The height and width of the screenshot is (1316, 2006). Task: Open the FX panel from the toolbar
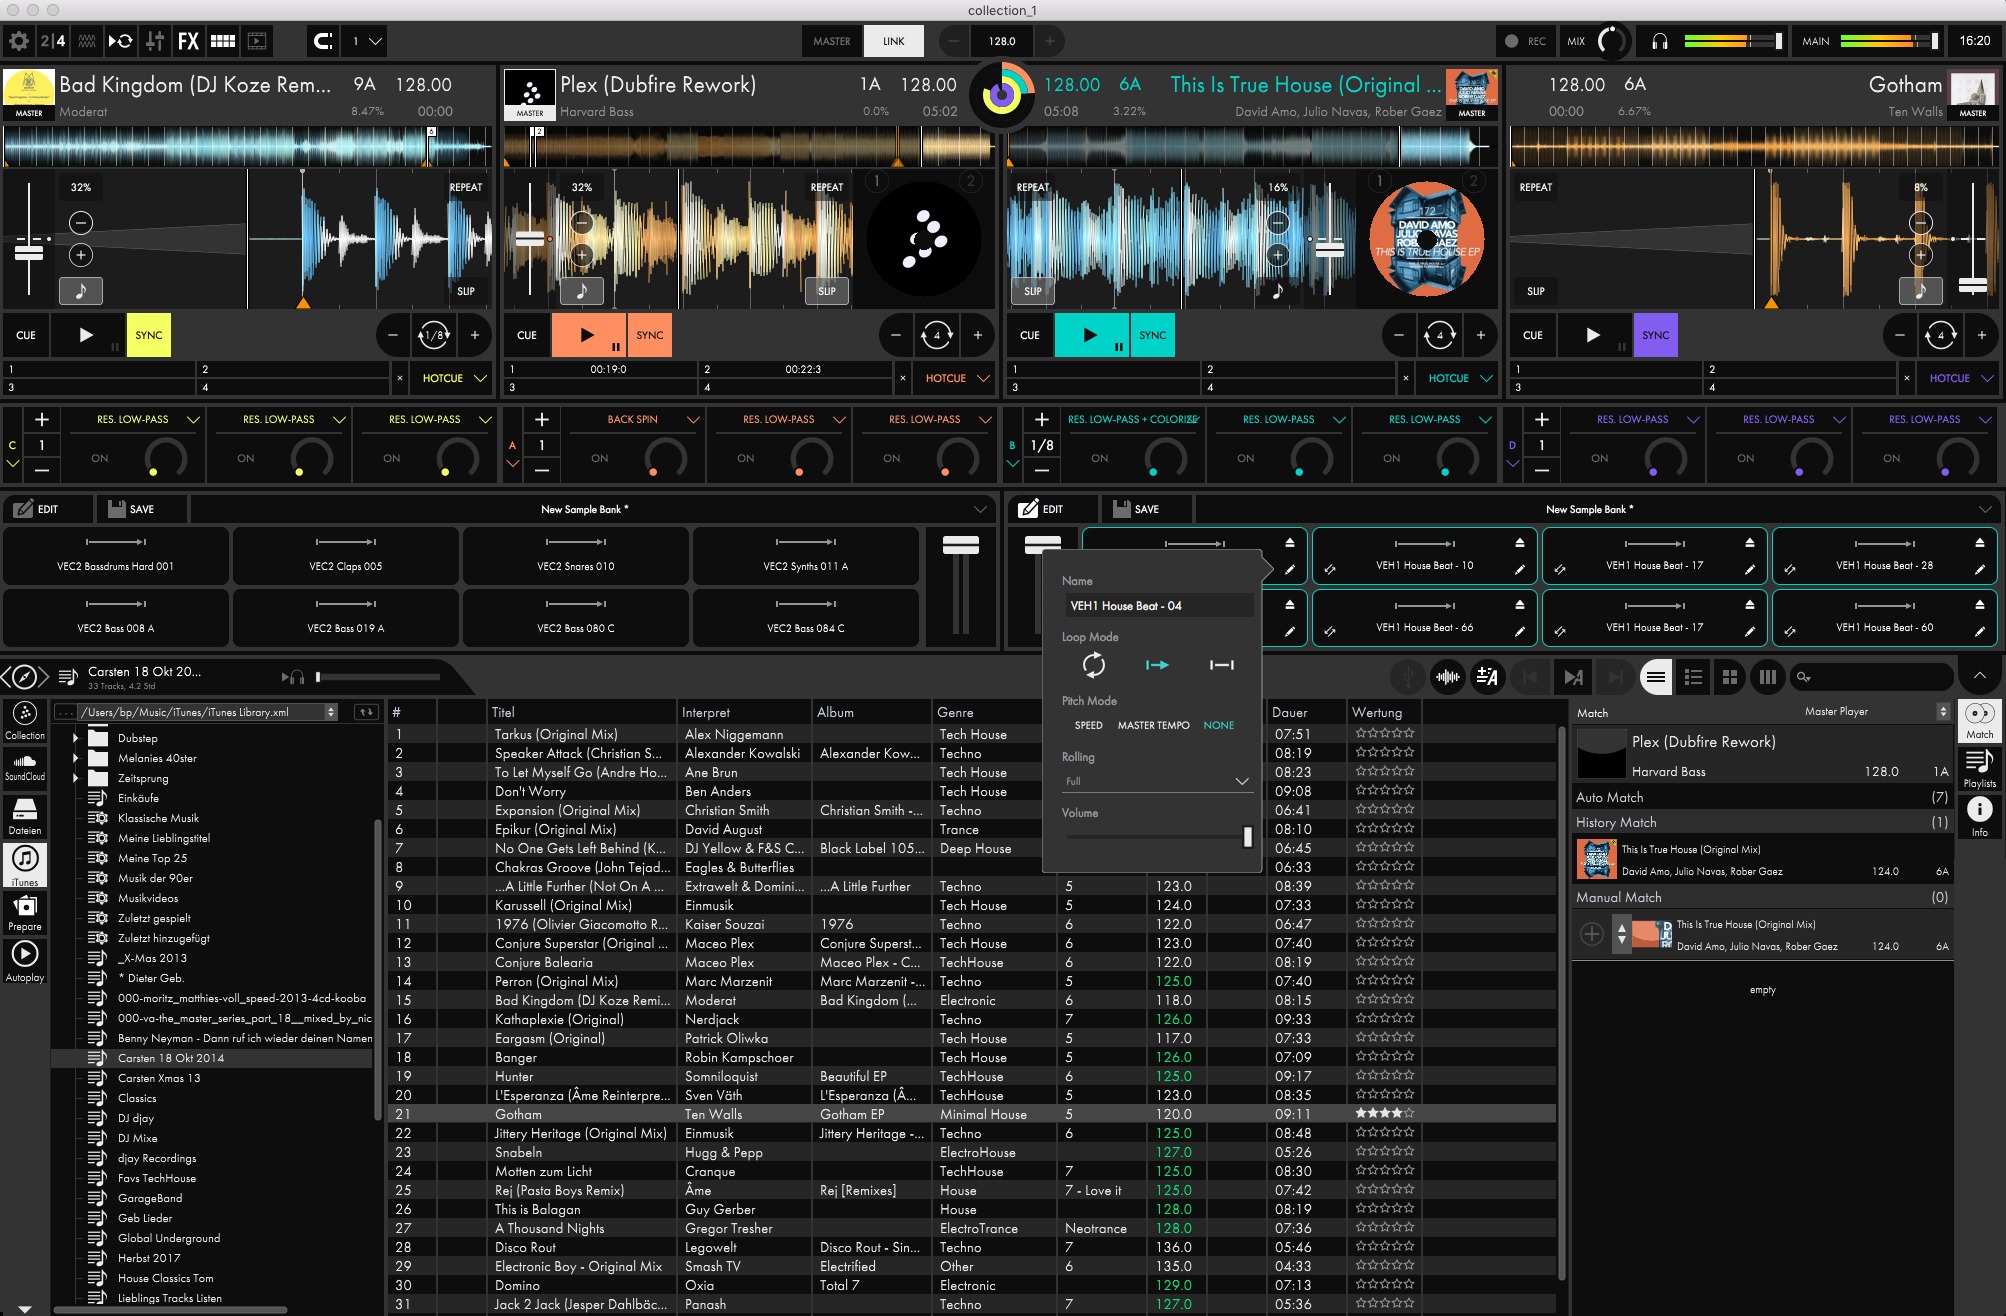pos(188,41)
